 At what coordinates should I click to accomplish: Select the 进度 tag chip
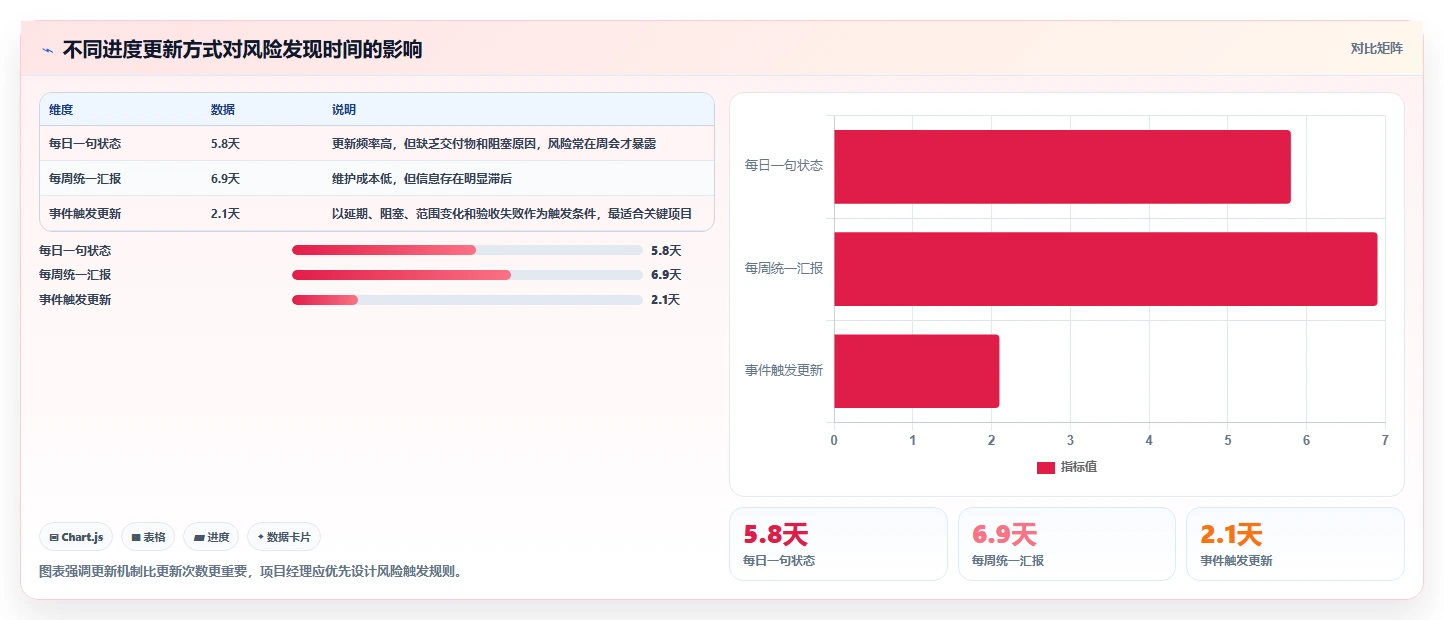click(x=211, y=537)
